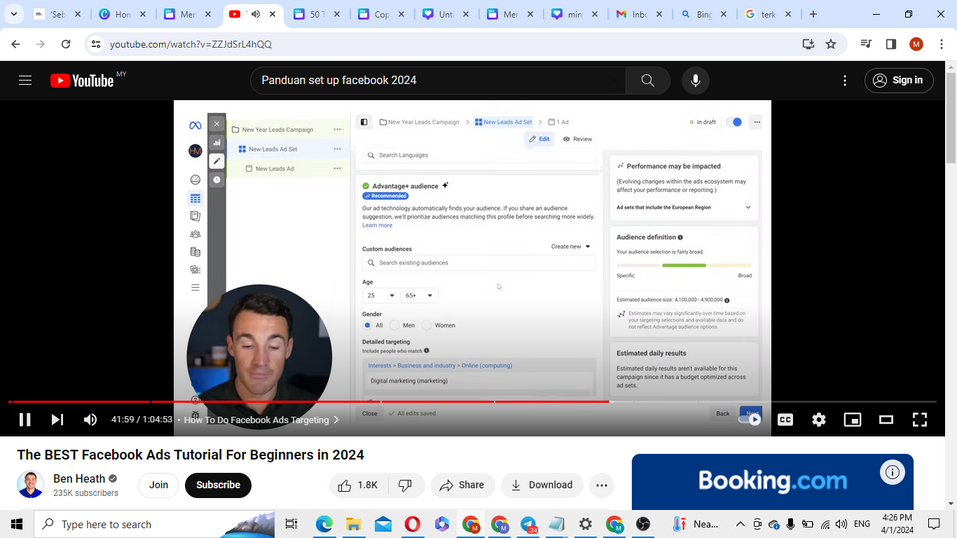Screen dimensions: 957x538
Task: Toggle Chrome side panel
Action: (x=891, y=44)
